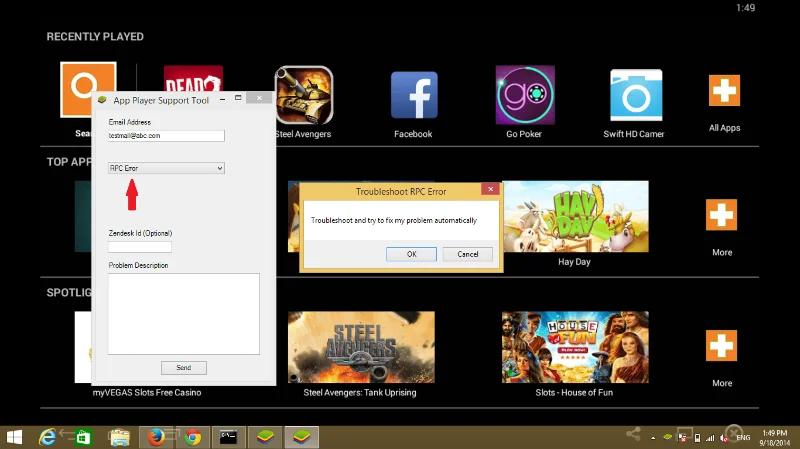The width and height of the screenshot is (800, 449).
Task: Click the BlueStacks tray icon
Action: (667, 437)
